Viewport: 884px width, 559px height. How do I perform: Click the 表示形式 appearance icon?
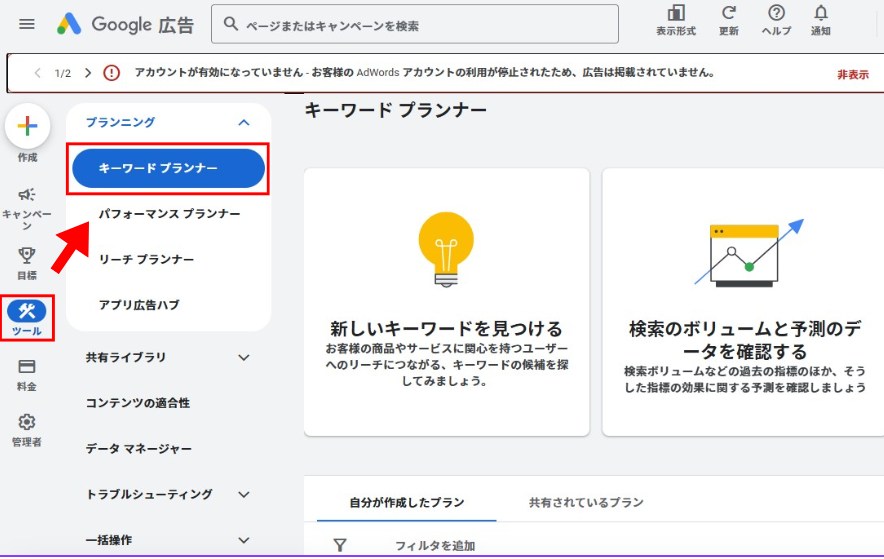pos(676,14)
